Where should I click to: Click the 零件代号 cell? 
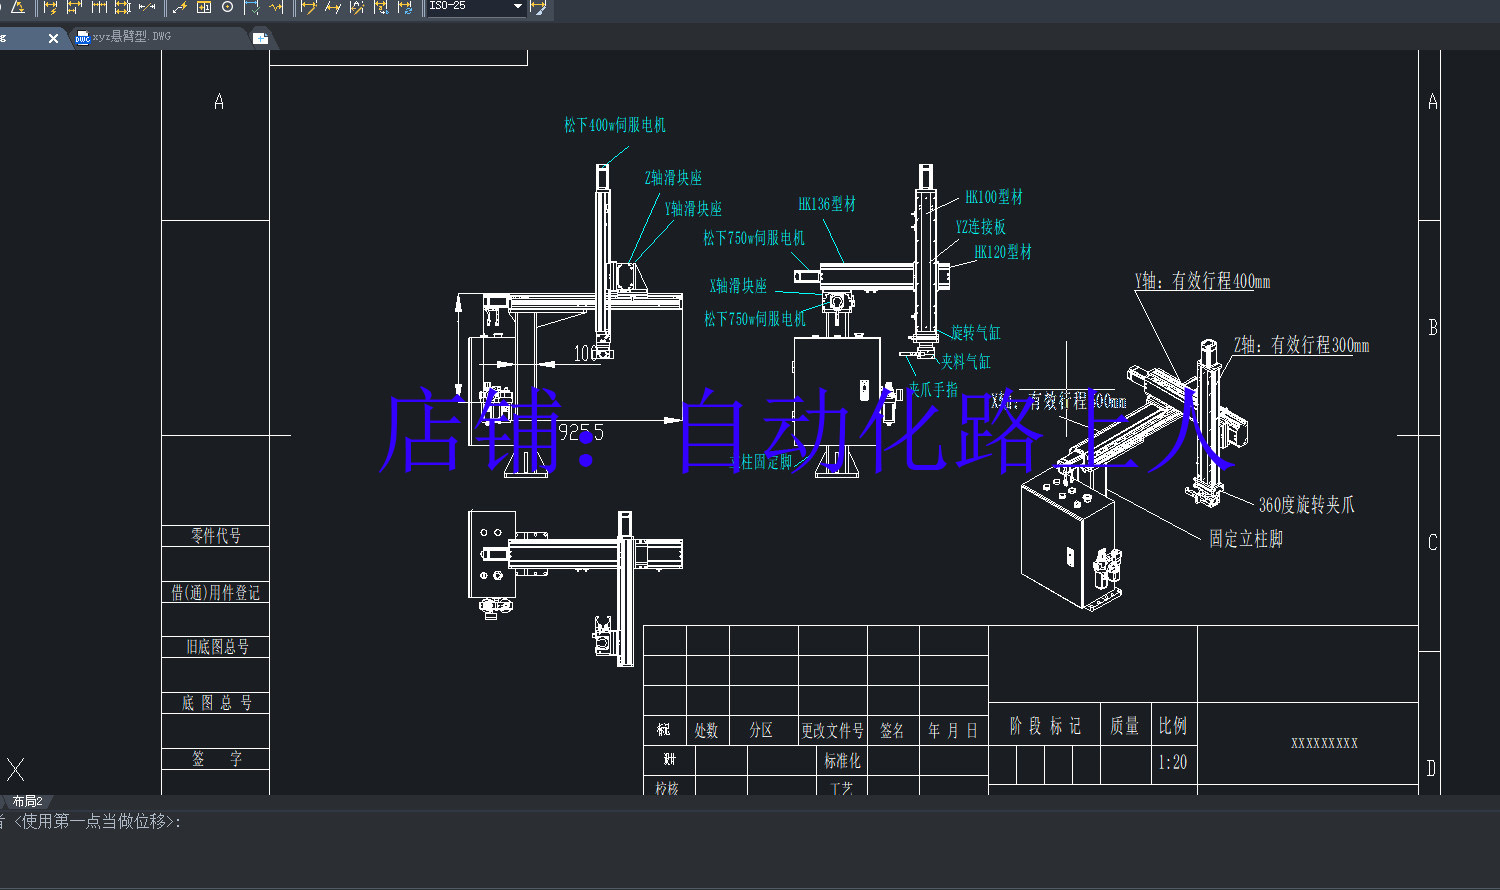click(216, 536)
